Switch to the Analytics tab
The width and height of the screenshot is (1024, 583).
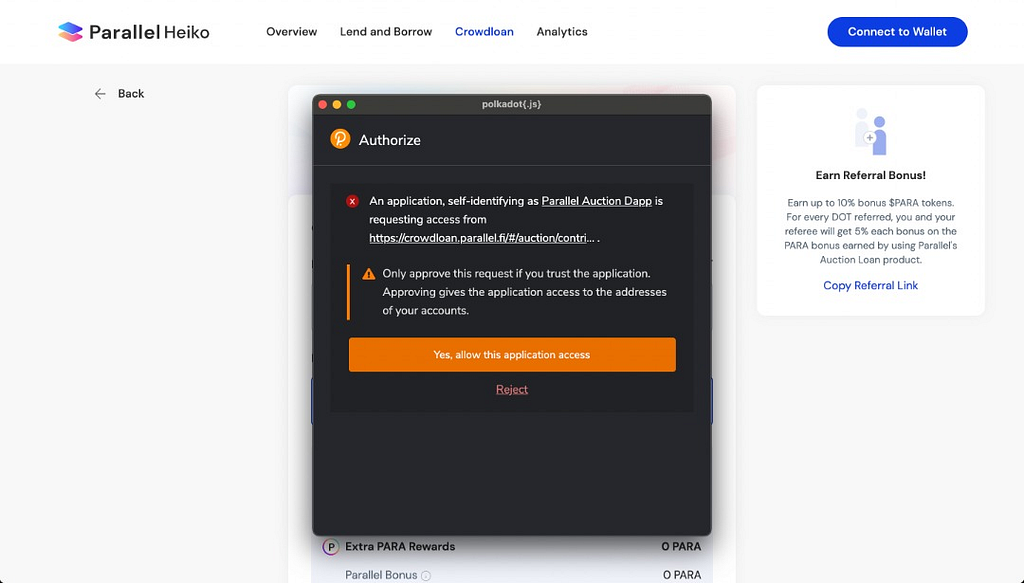562,32
